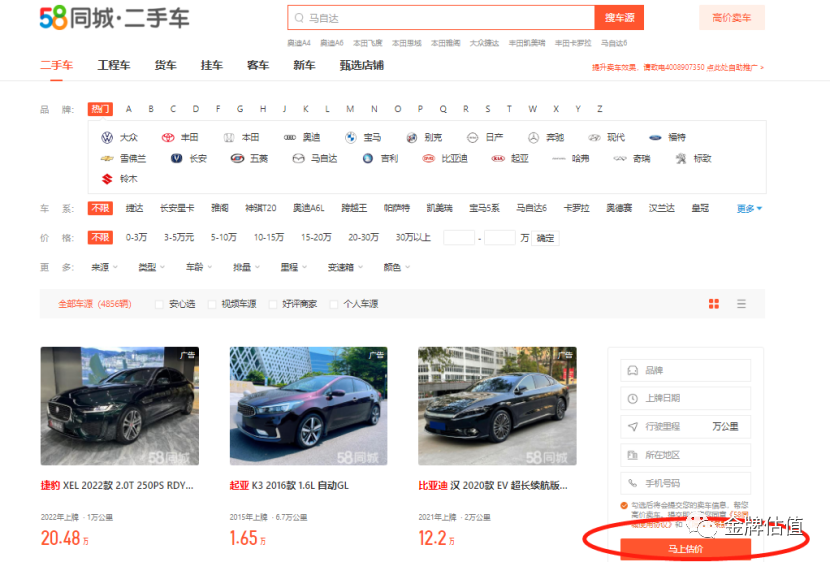This screenshot has height=562, width=830.
Task: Open the 捷豹 XEL car photo
Action: tap(120, 406)
